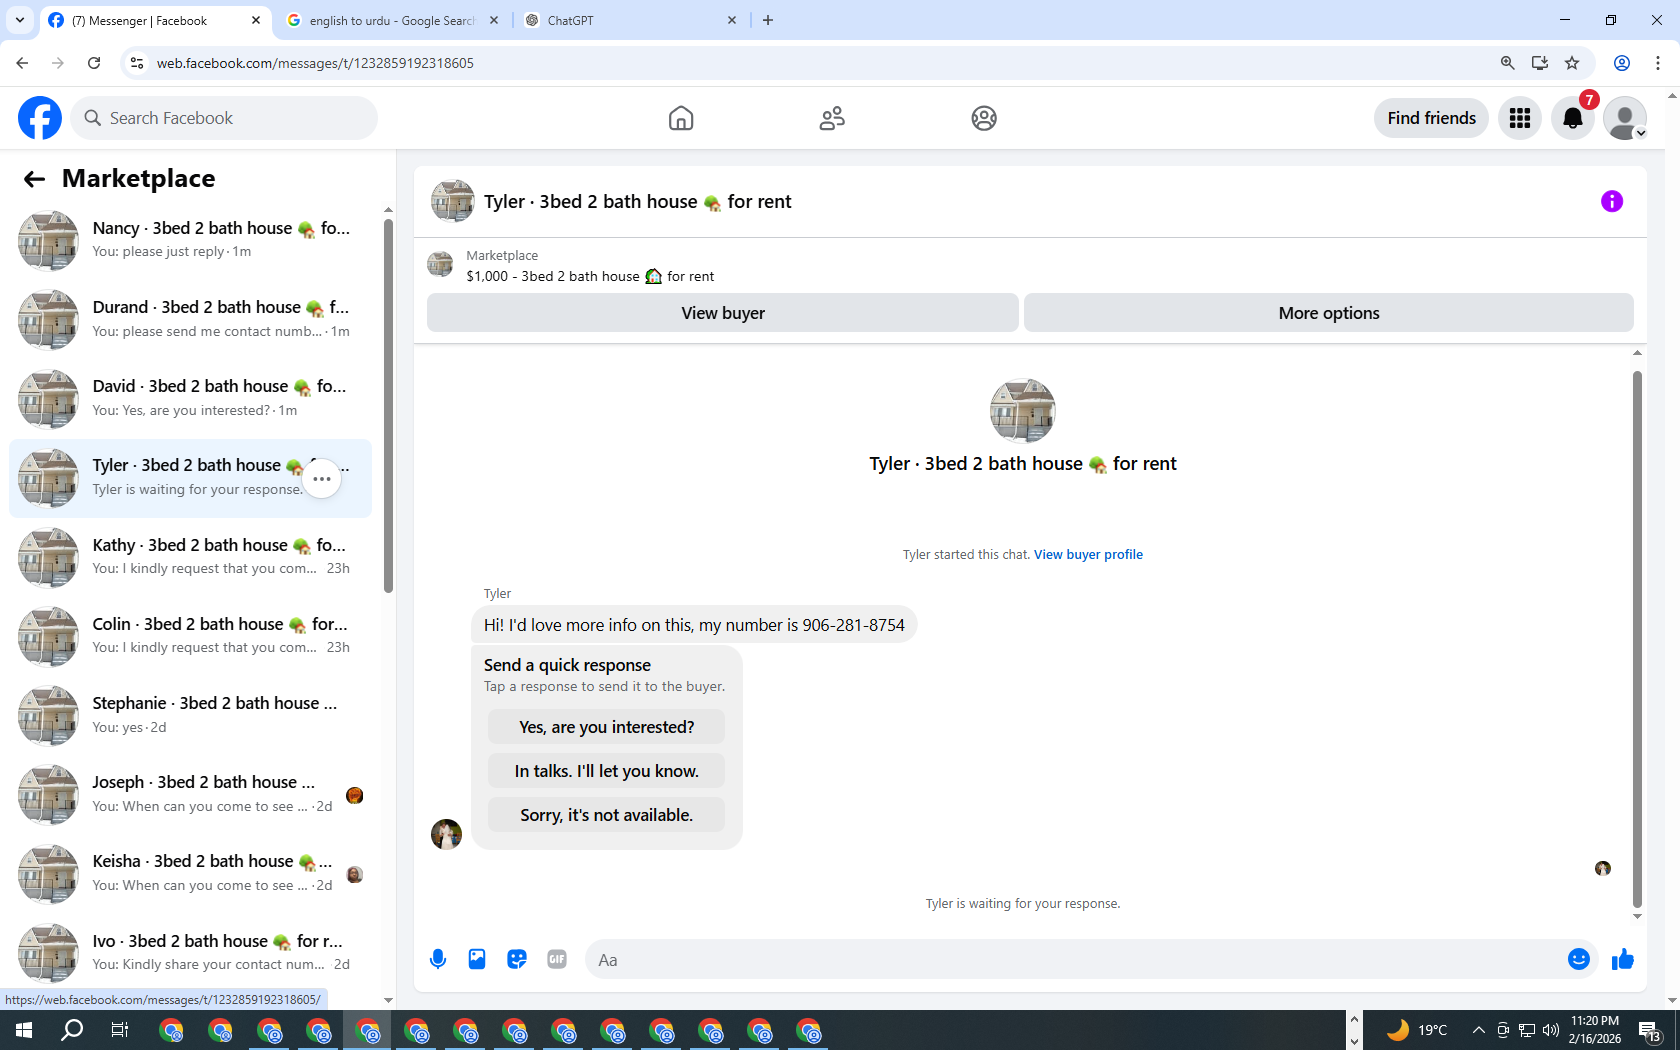Viewport: 1680px width, 1050px height.
Task: Click Tyler's avatar in the chat header
Action: point(452,201)
